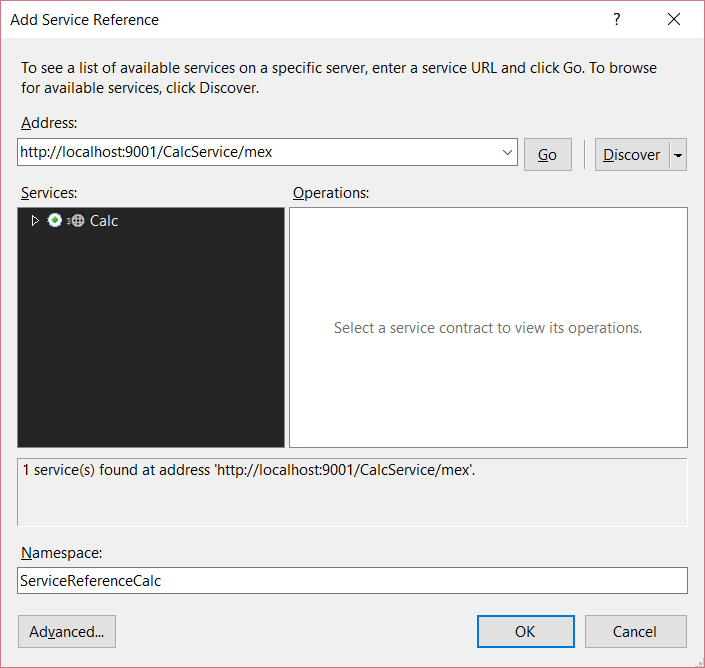Click the Address label
The image size is (705, 668).
click(x=49, y=123)
